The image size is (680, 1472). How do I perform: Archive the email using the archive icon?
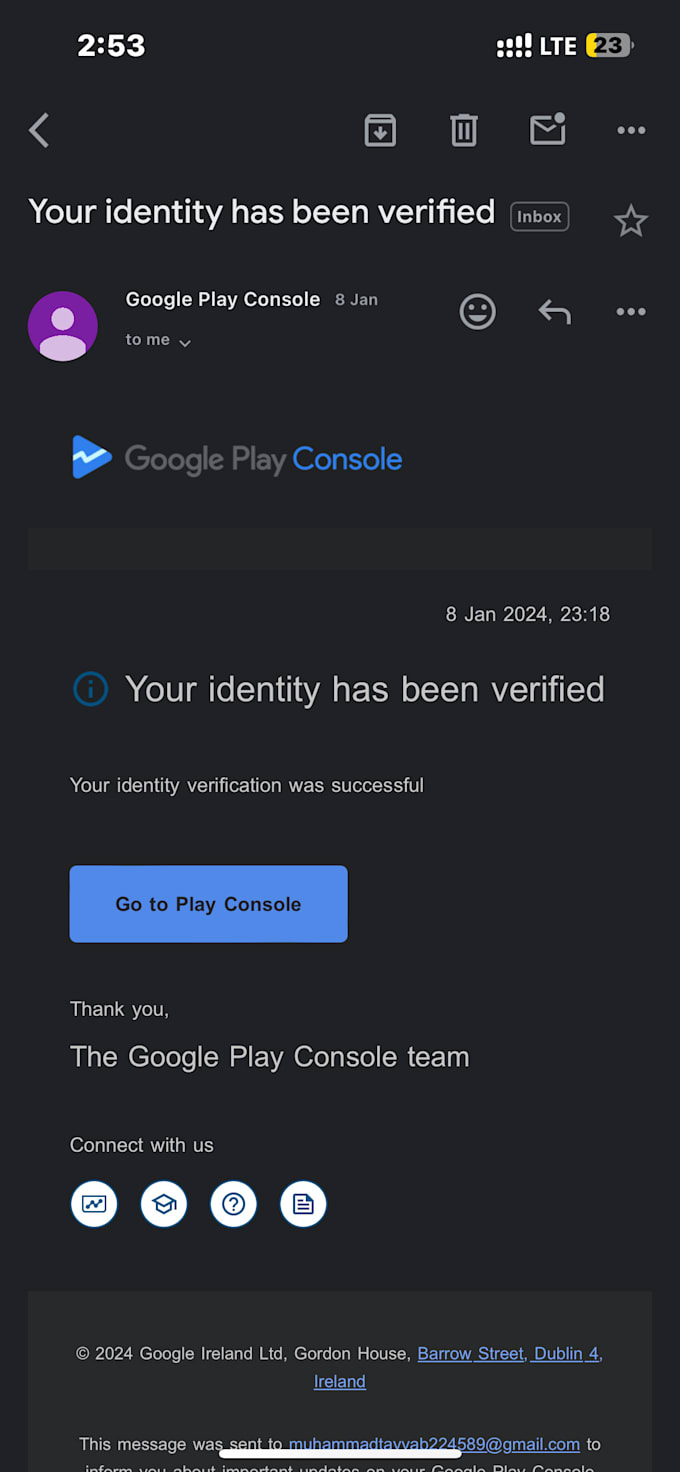coord(380,130)
